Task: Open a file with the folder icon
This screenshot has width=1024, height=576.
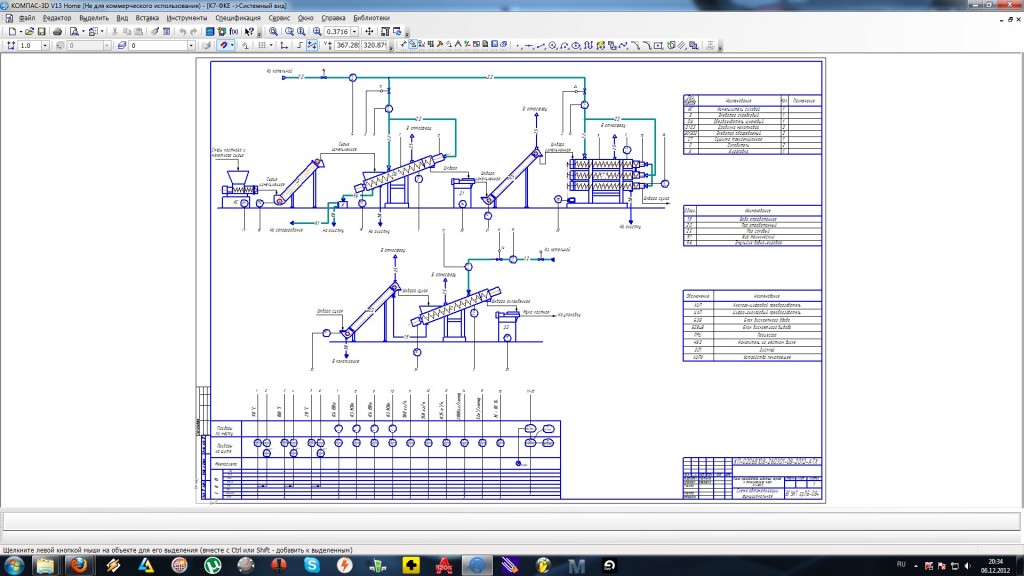Action: point(29,31)
